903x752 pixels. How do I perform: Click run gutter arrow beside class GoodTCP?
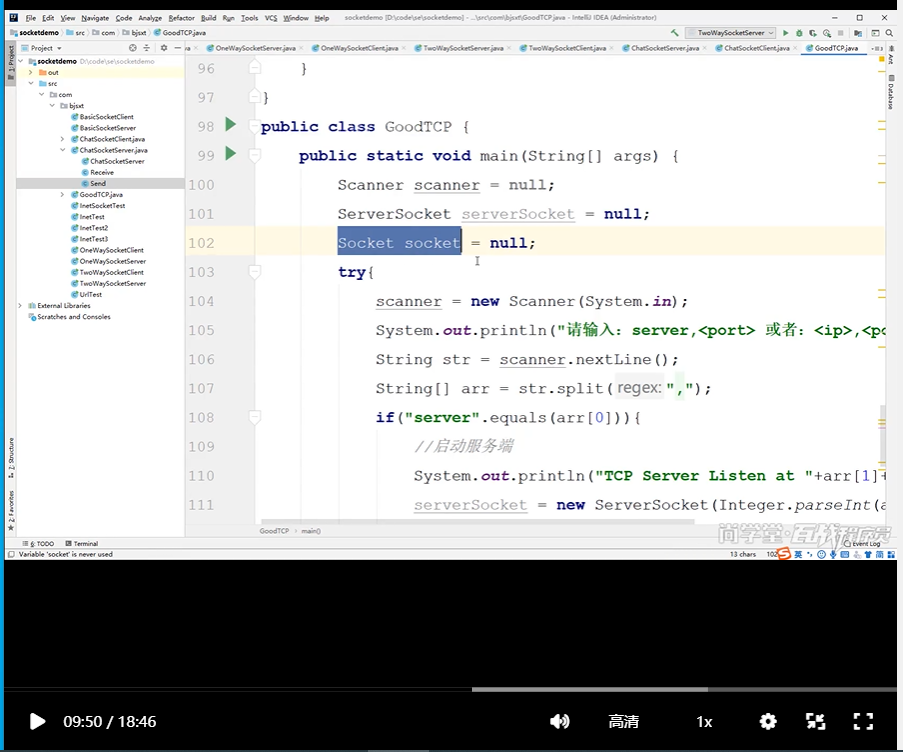pos(230,124)
